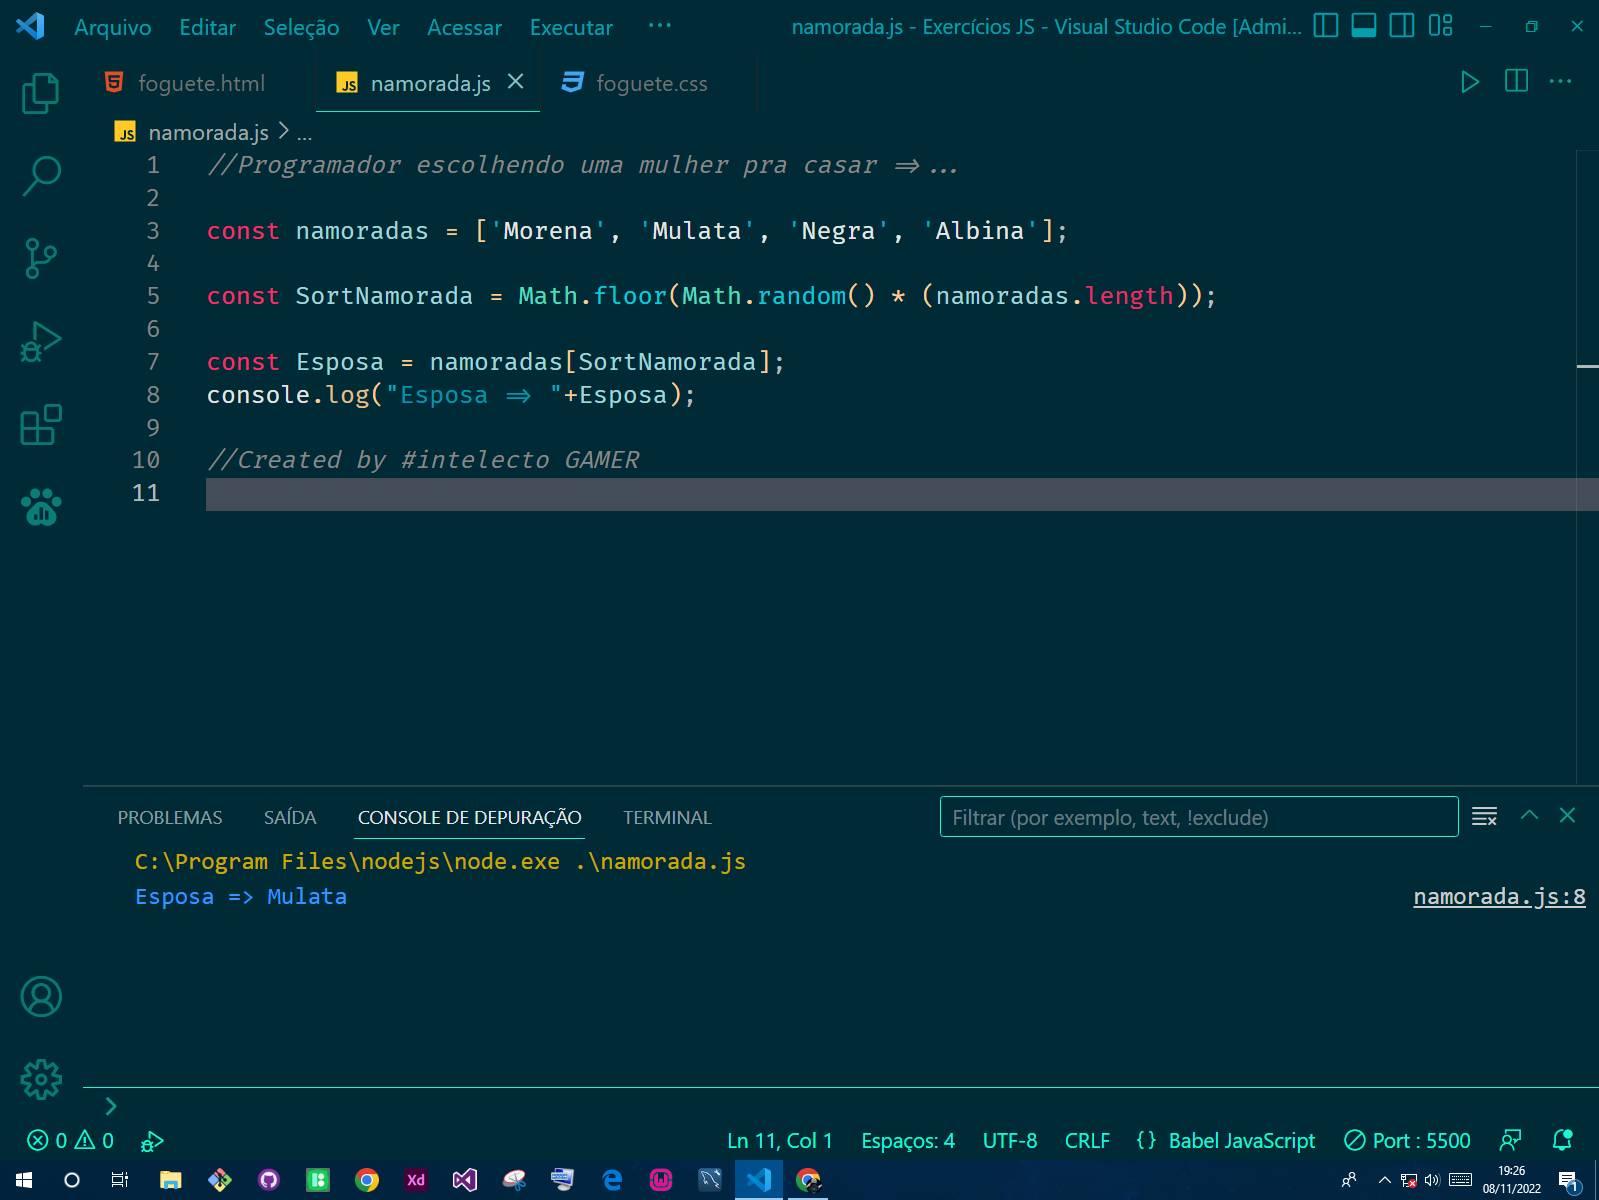
Task: Change the CRLF end-of-line selector
Action: coord(1086,1140)
